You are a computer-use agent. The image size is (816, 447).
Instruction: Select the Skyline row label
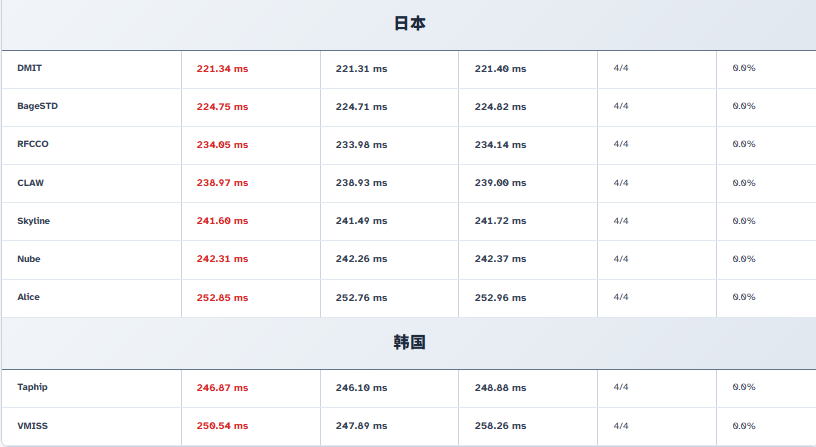coord(34,221)
